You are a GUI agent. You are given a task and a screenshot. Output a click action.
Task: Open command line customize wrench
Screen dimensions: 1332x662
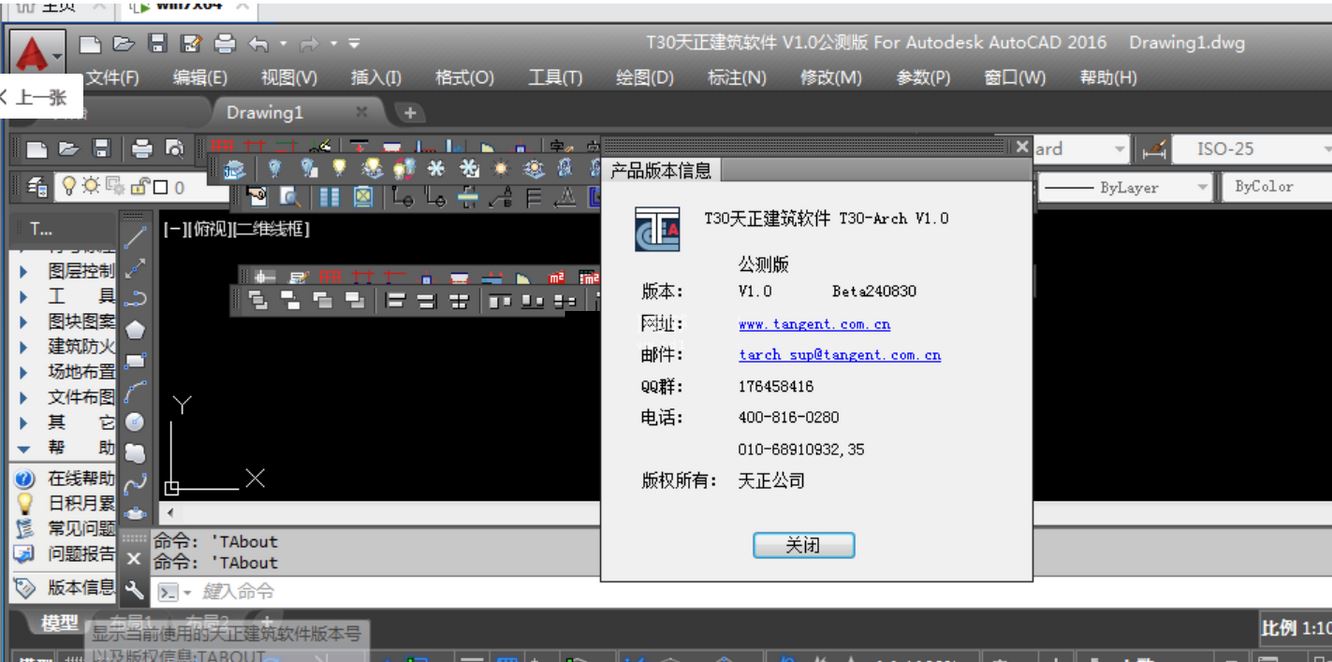134,591
